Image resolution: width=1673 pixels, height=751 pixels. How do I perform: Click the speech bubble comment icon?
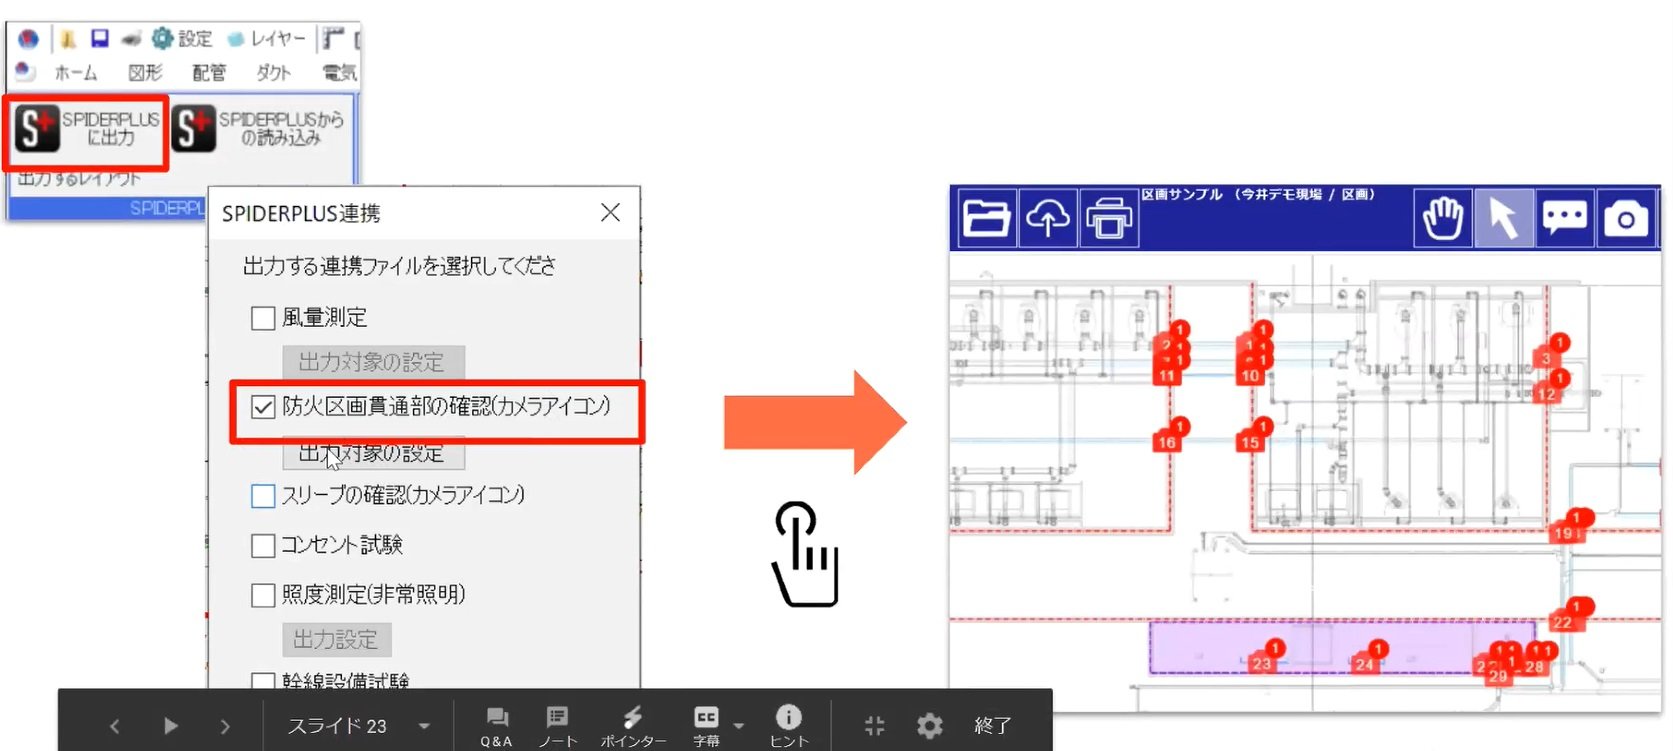[x=1565, y=217]
